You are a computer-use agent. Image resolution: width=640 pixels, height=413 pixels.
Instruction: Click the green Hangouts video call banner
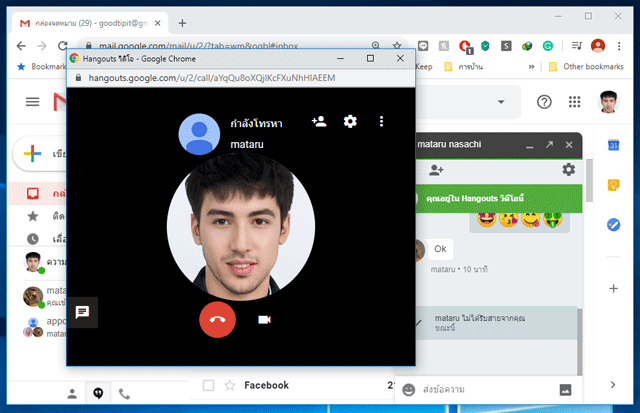(499, 198)
